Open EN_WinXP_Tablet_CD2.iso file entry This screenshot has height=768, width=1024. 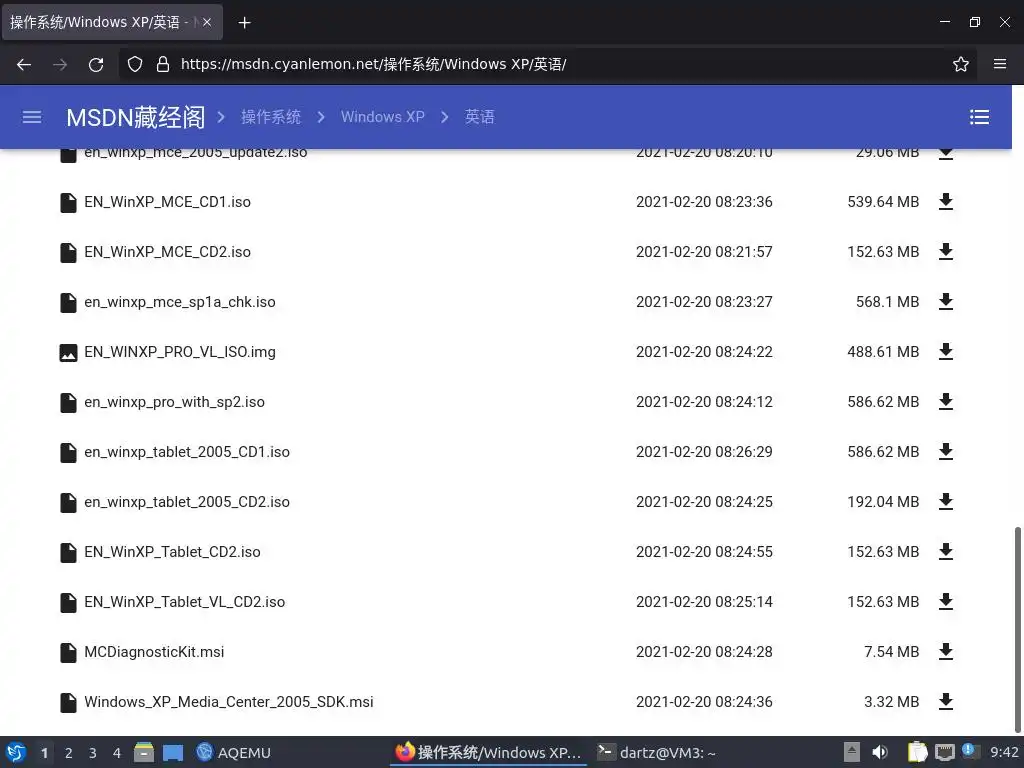(172, 552)
